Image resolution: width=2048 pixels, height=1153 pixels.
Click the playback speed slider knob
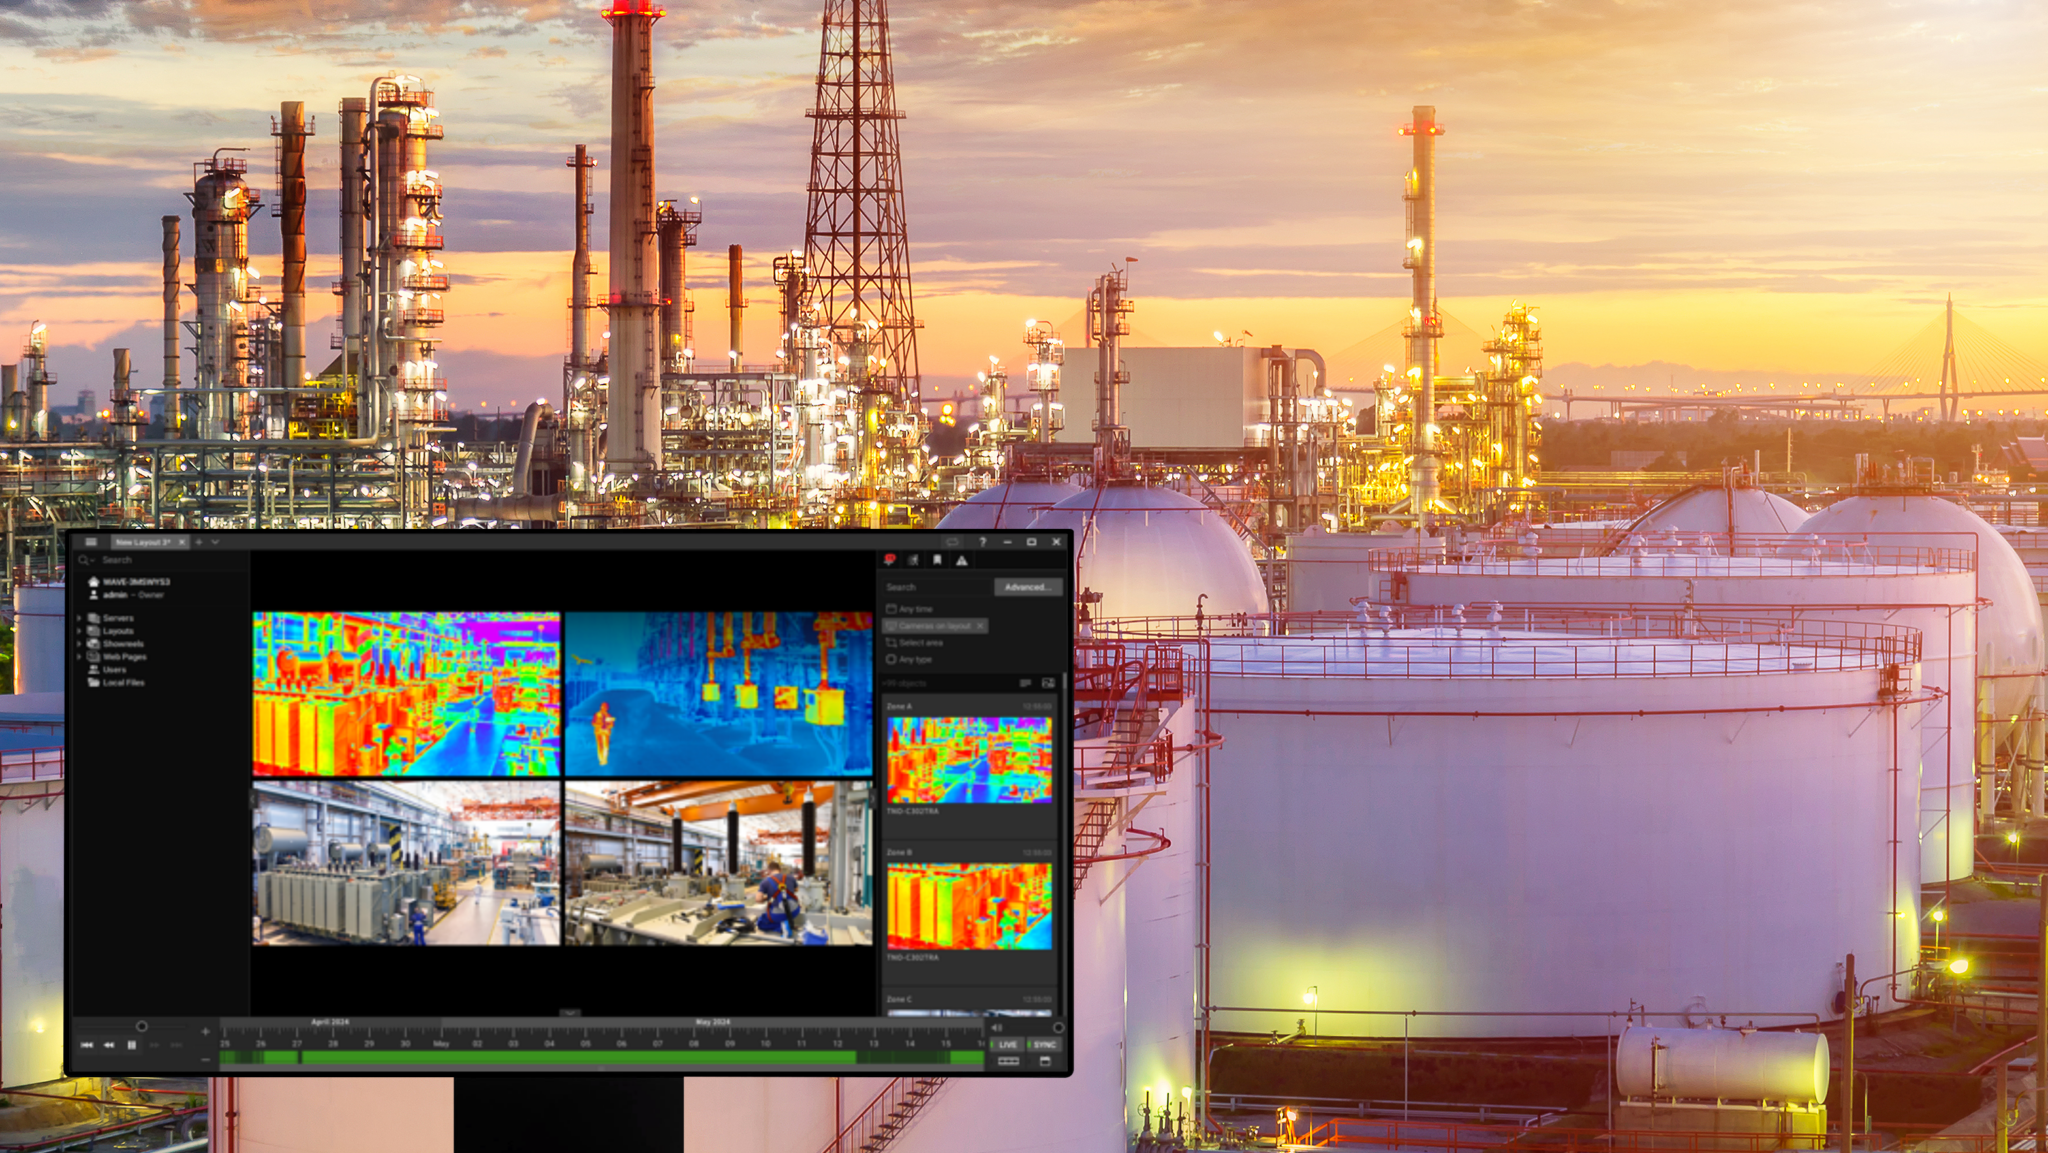(143, 1026)
